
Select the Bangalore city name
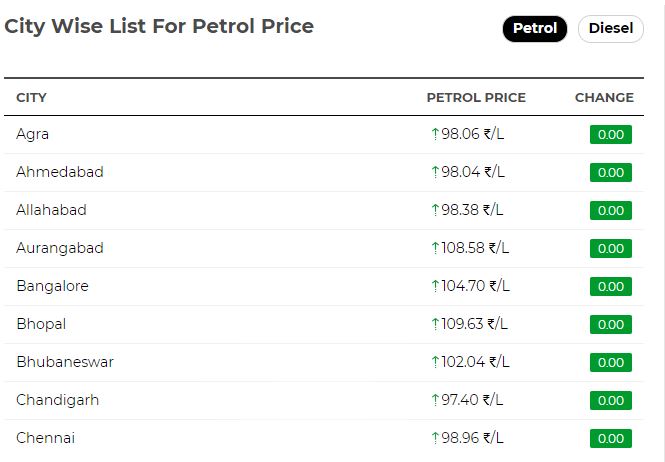pyautogui.click(x=53, y=286)
